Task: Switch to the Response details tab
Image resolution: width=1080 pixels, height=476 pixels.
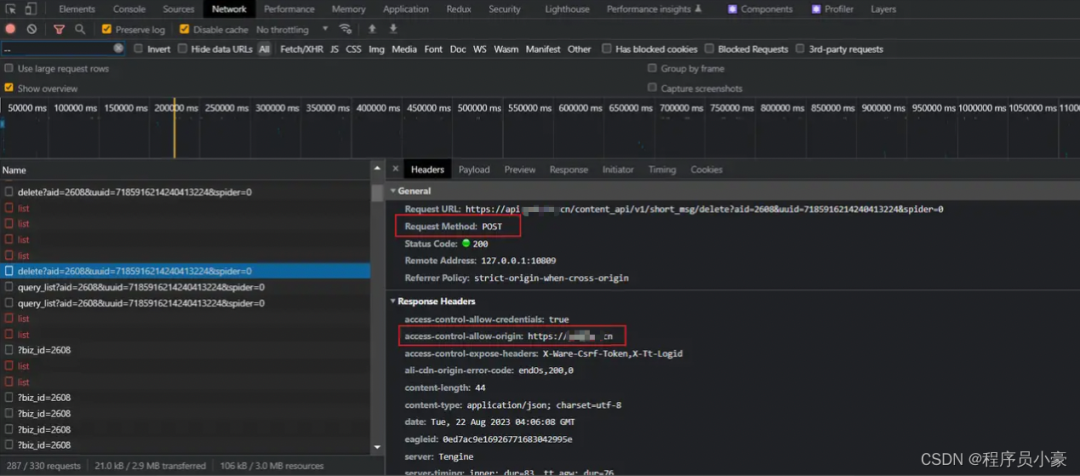Action: tap(569, 169)
